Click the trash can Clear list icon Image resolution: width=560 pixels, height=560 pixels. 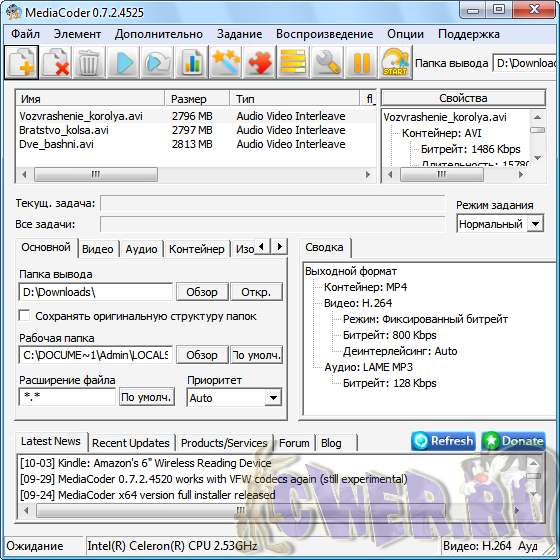[x=89, y=62]
